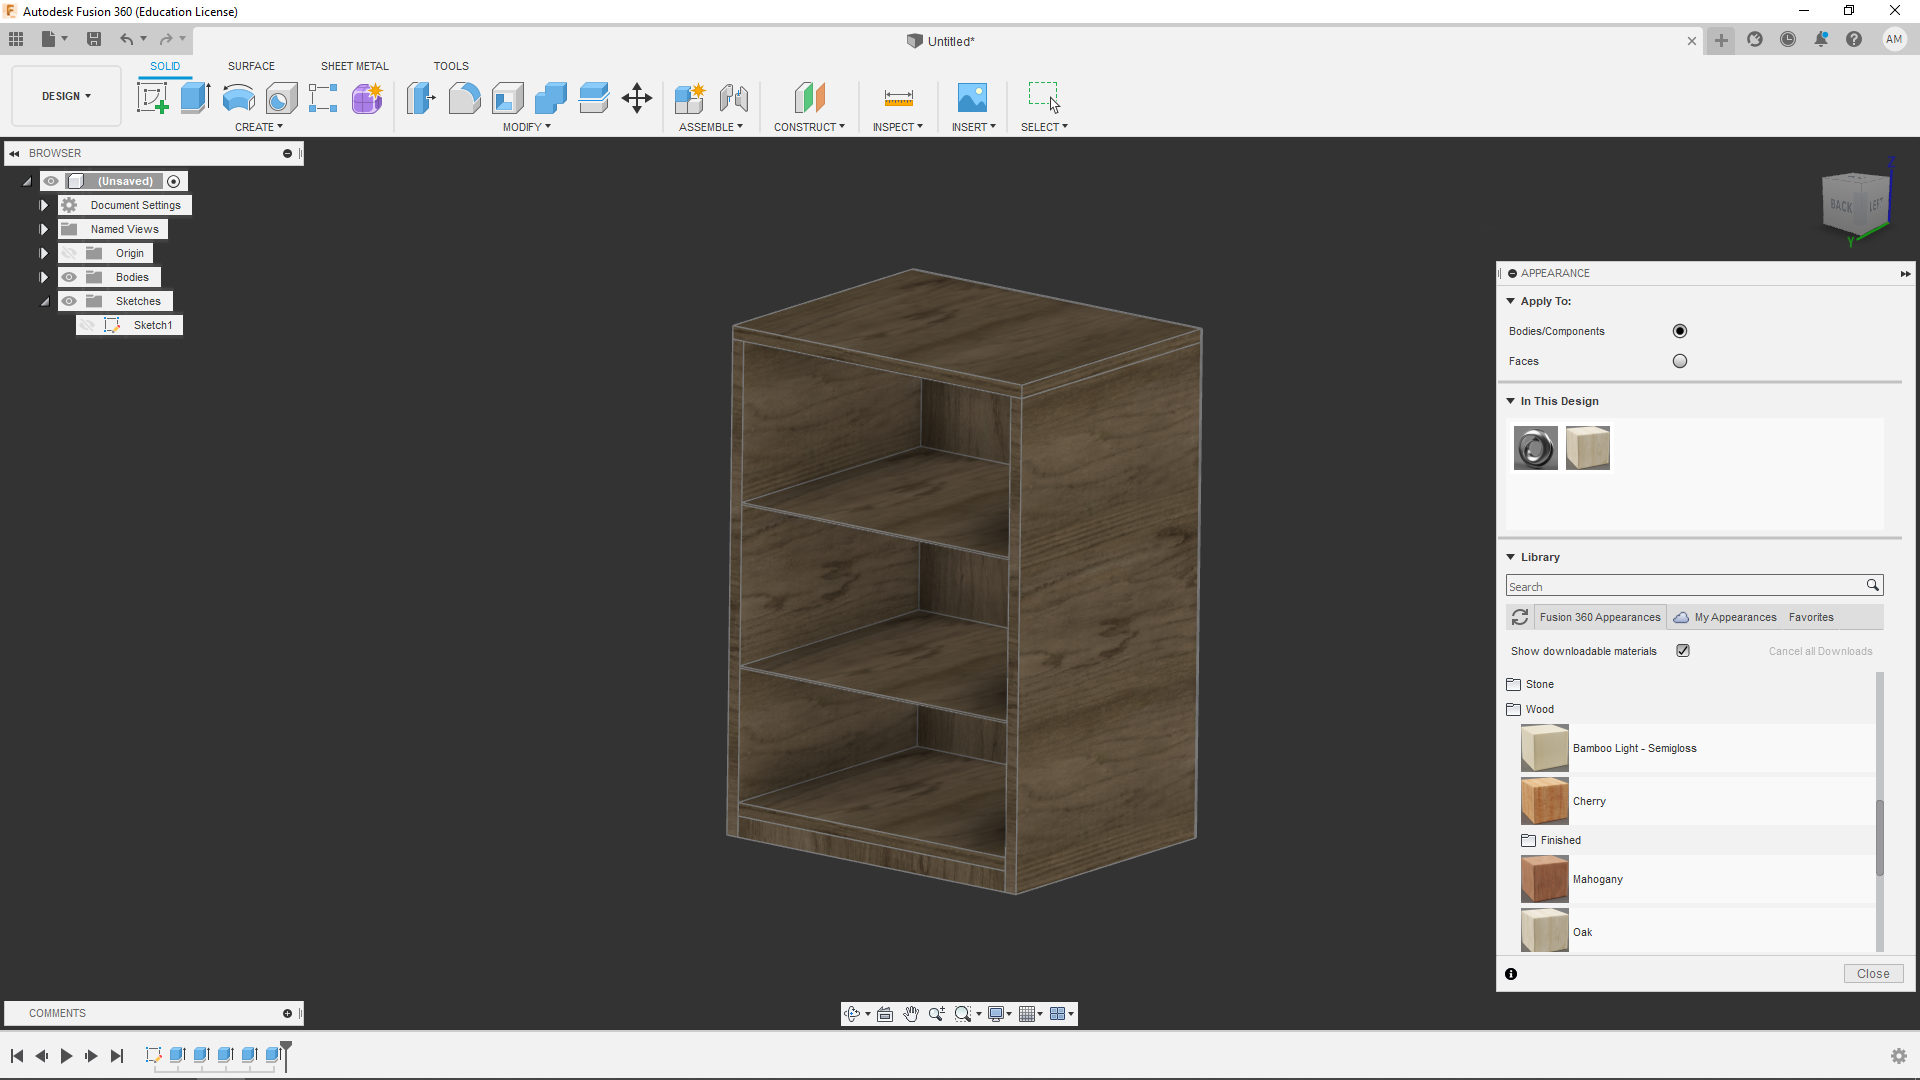Screen dimensions: 1920x1080
Task: Enable Faces radio button in Apply To
Action: point(1679,360)
